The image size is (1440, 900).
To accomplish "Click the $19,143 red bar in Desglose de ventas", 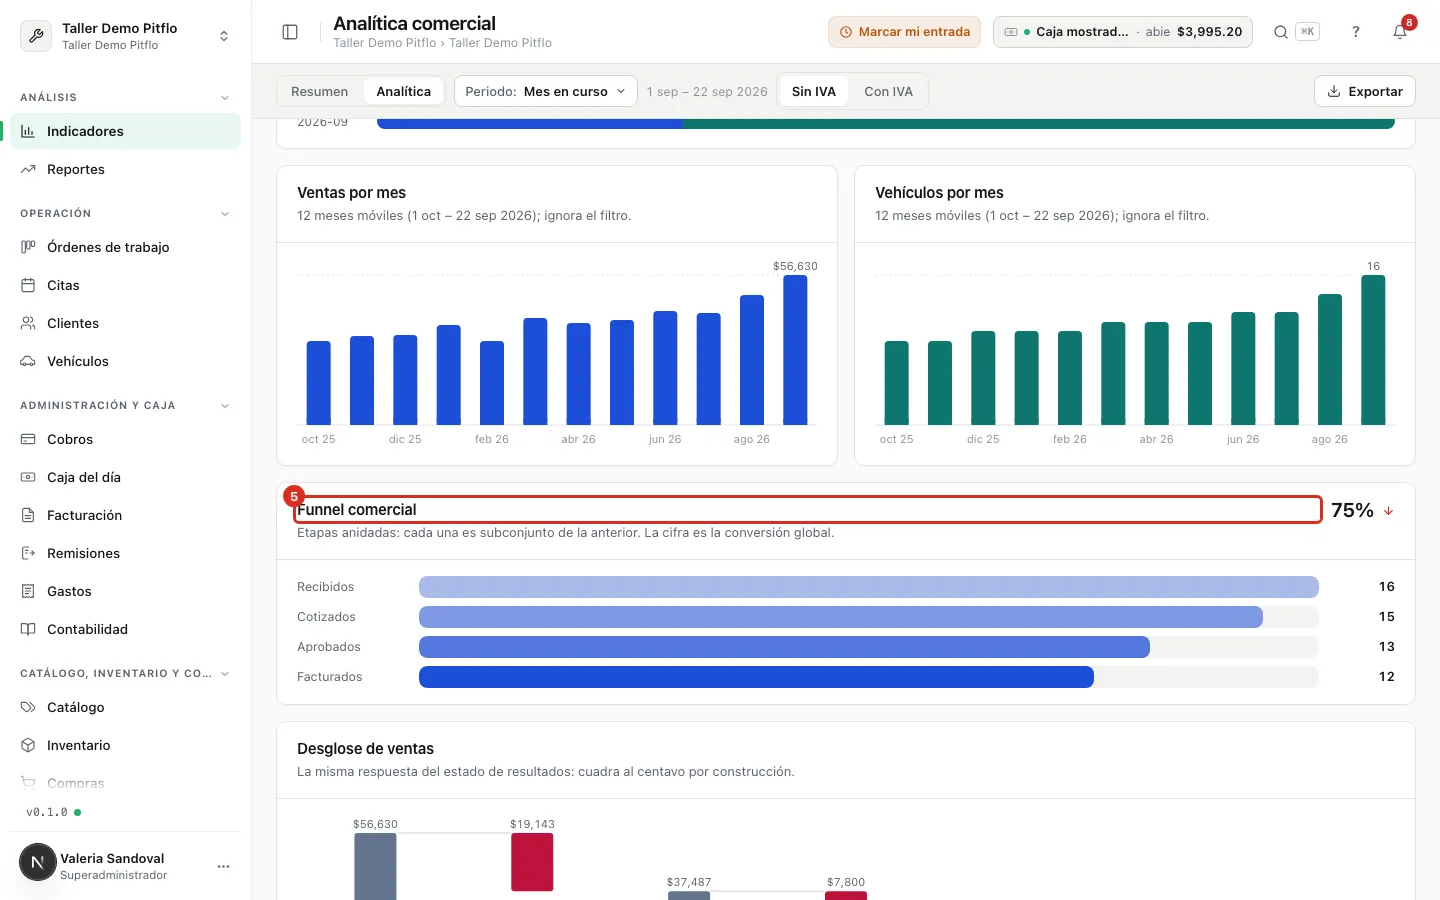I will point(532,862).
